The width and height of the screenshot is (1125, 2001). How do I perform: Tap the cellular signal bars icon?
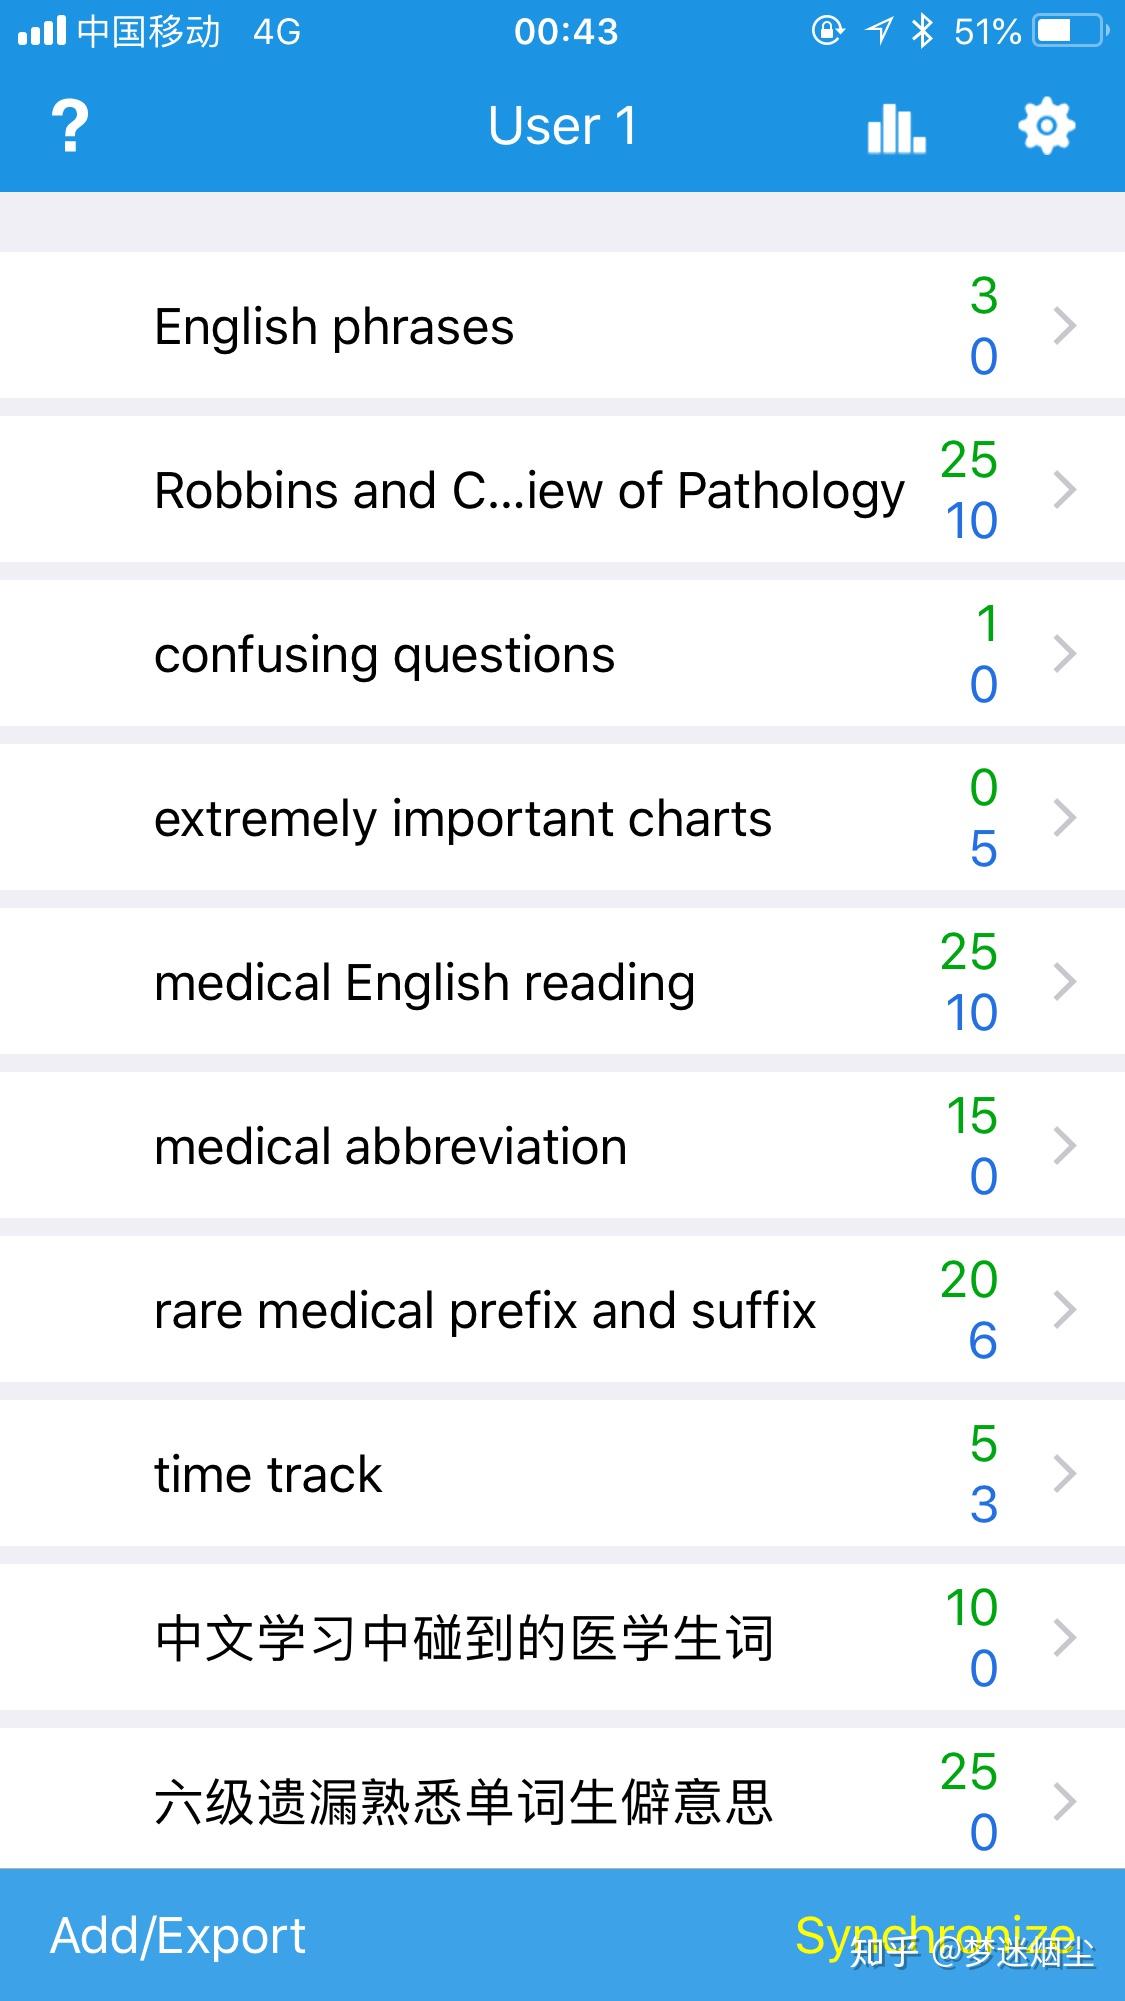coord(42,32)
